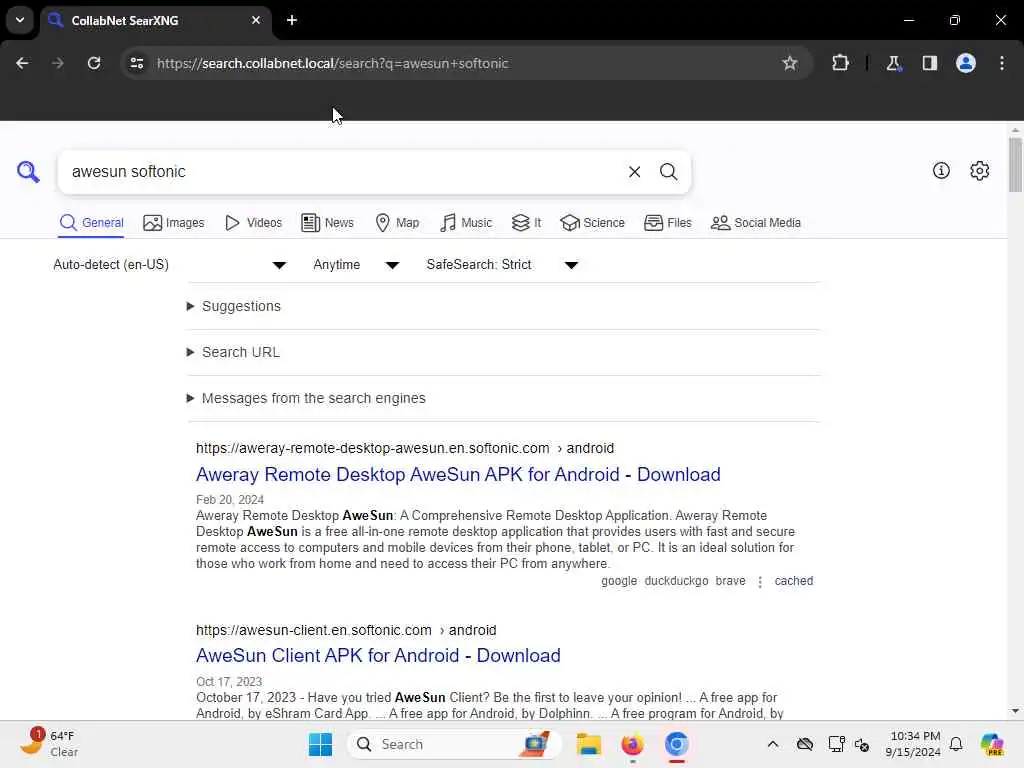The height and width of the screenshot is (768, 1024).
Task: Open the tab search dropdown arrow
Action: tap(20, 20)
